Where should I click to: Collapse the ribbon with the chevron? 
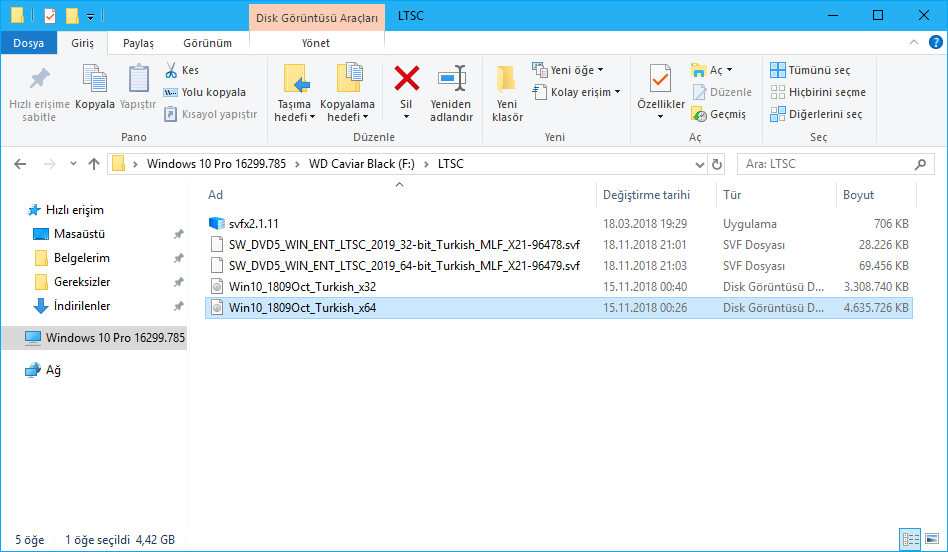[x=914, y=42]
